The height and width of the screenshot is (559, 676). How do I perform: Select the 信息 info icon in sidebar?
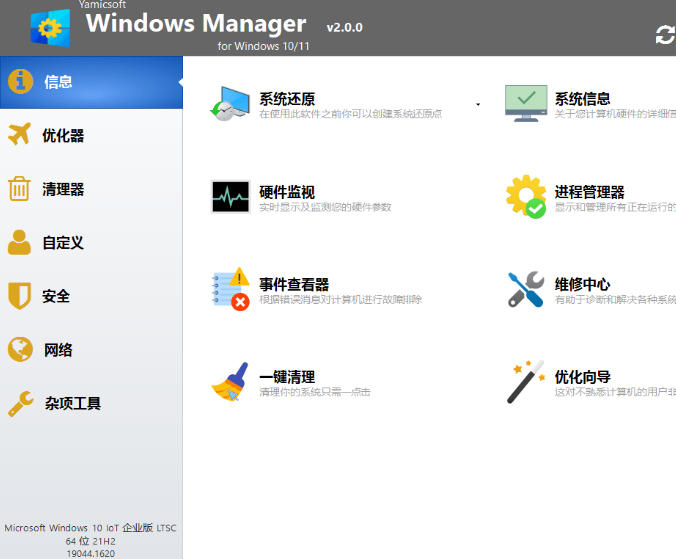pos(20,81)
